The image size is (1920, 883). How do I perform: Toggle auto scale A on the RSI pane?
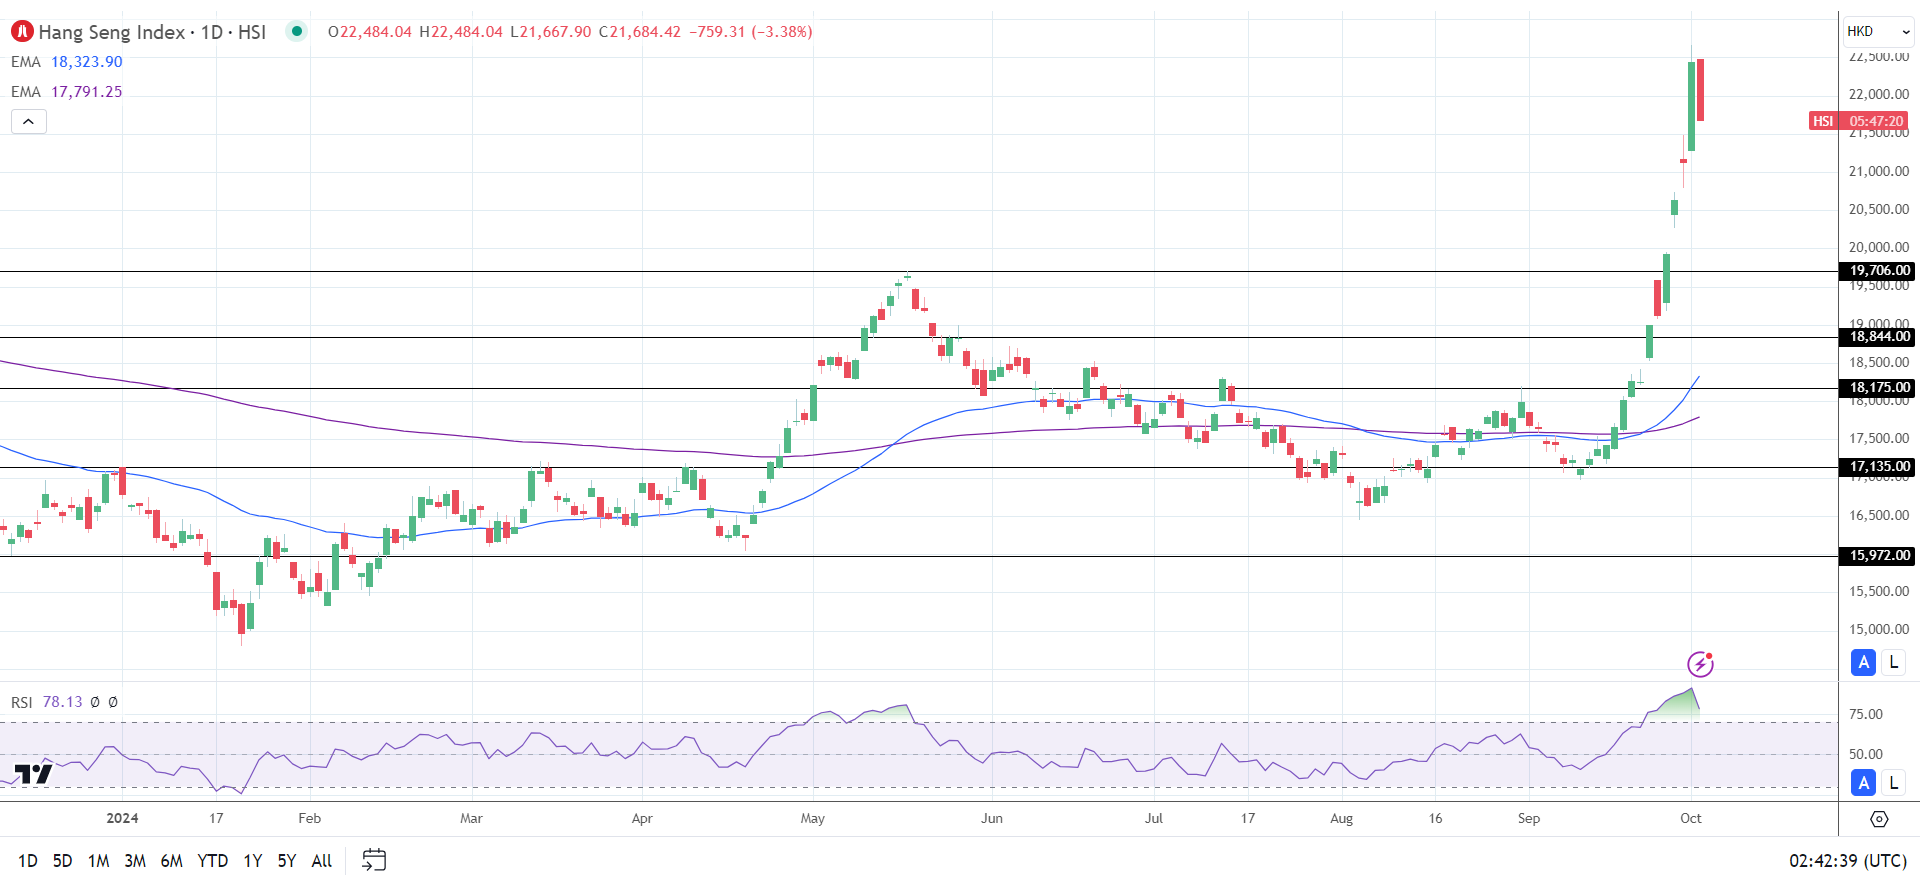point(1863,783)
